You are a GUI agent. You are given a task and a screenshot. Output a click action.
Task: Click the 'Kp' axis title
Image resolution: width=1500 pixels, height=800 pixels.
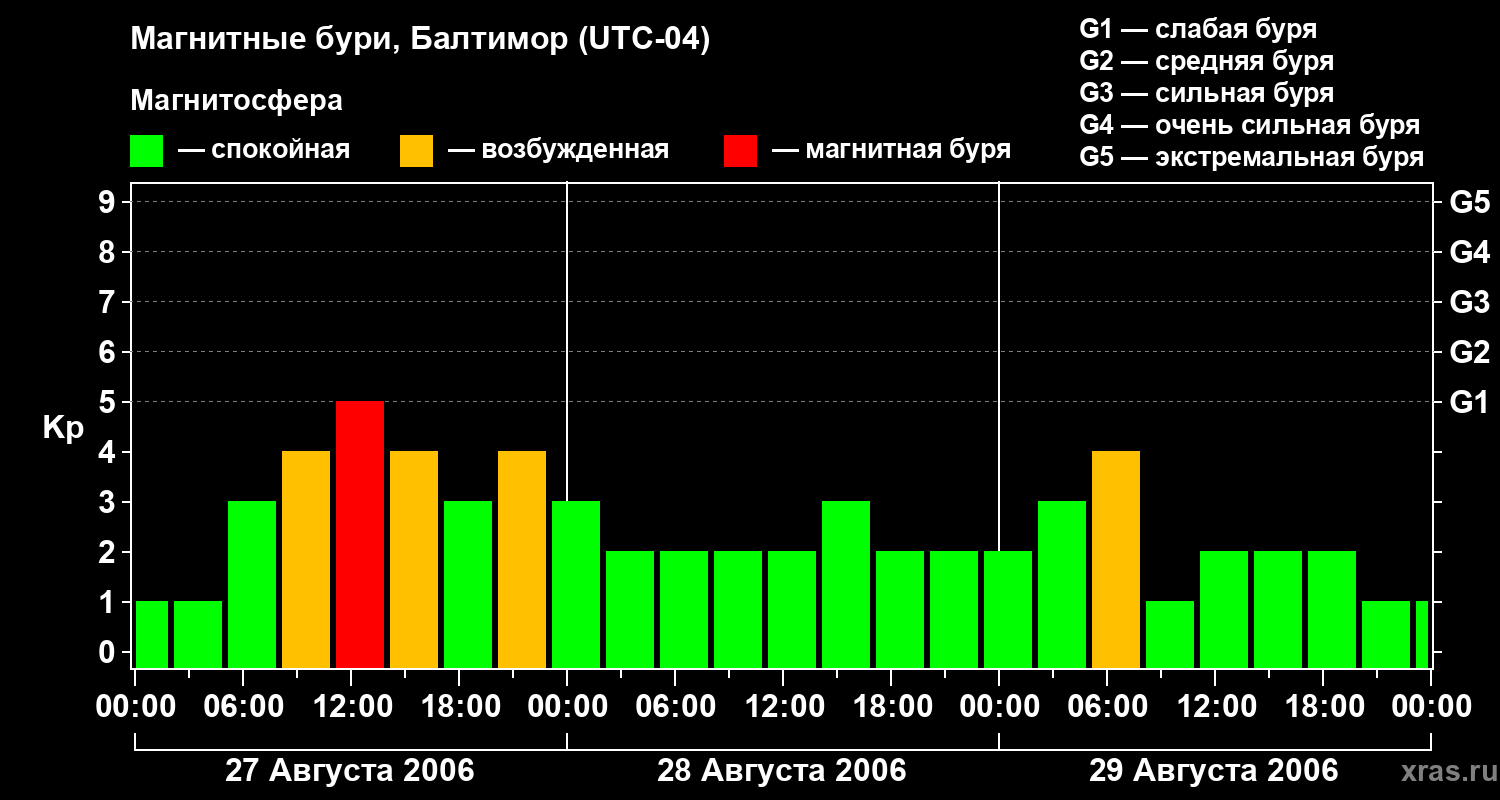pos(64,428)
